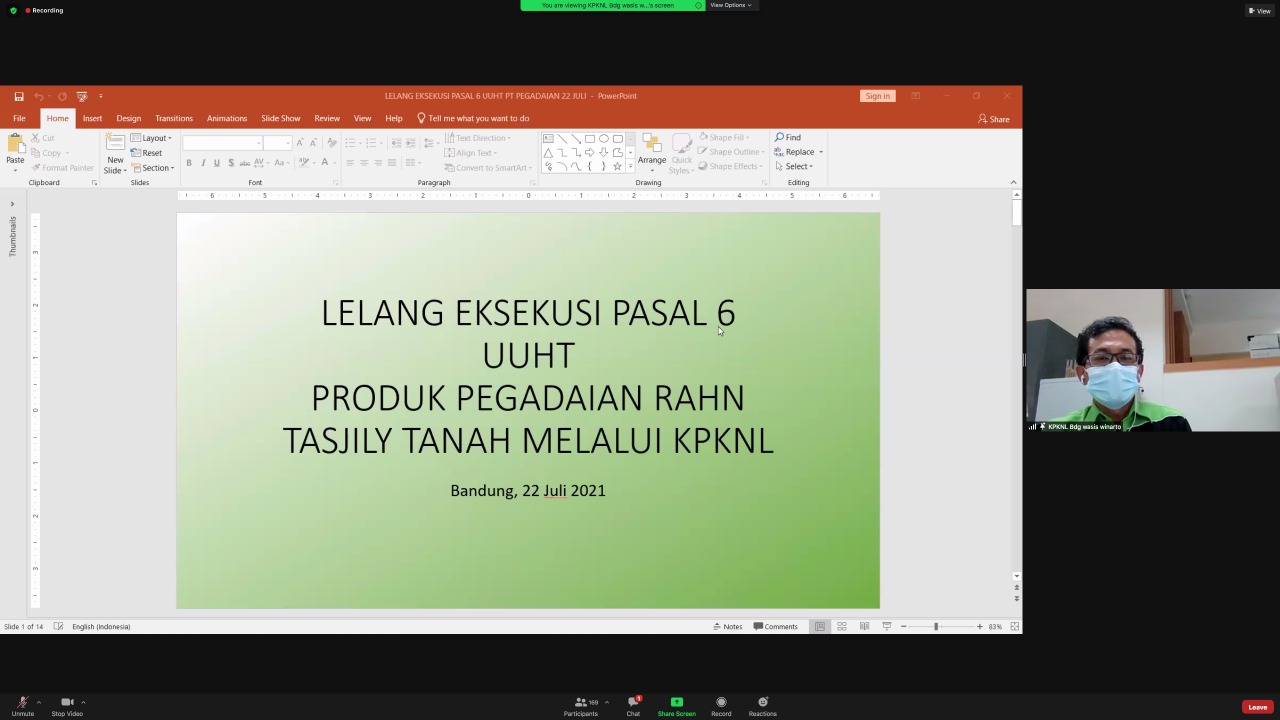The width and height of the screenshot is (1280, 720).
Task: Open the Zoom Chat panel
Action: point(633,706)
